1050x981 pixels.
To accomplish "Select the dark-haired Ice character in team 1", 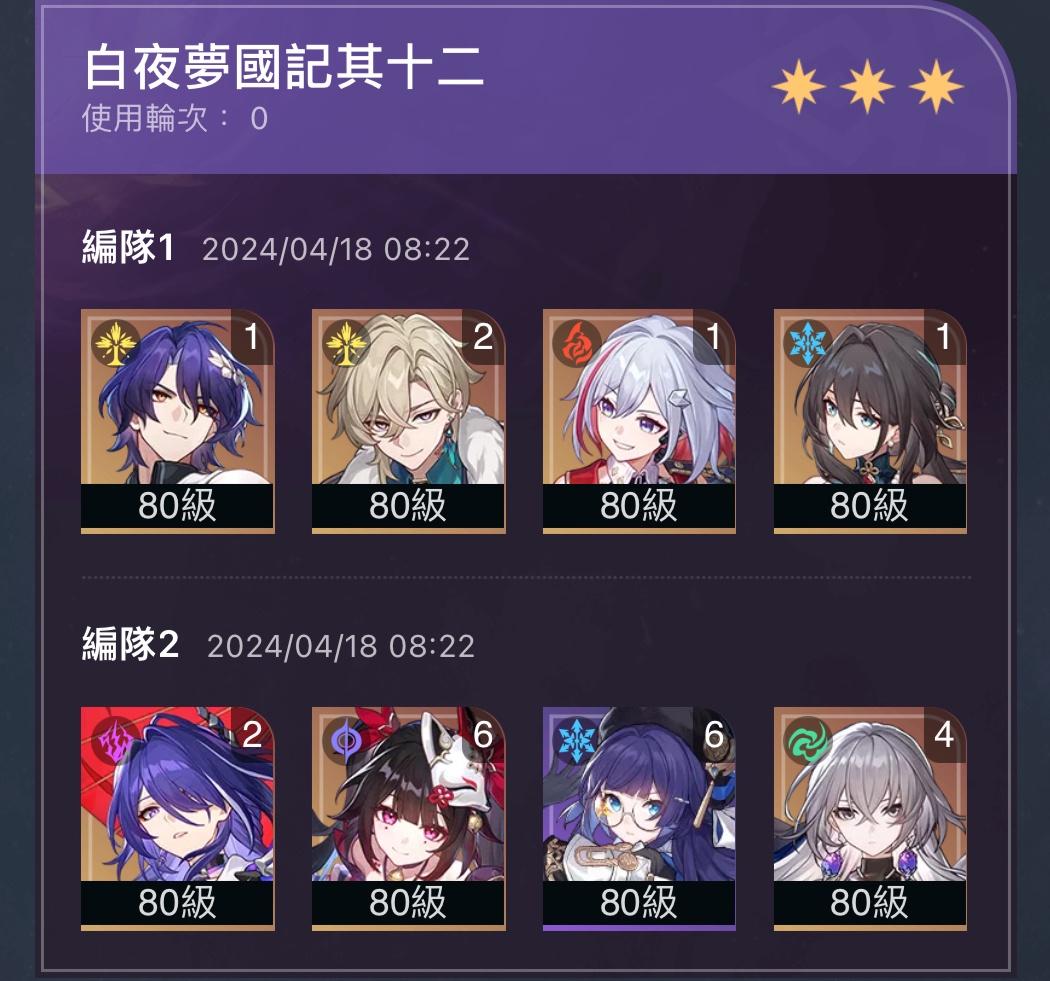I will (870, 421).
